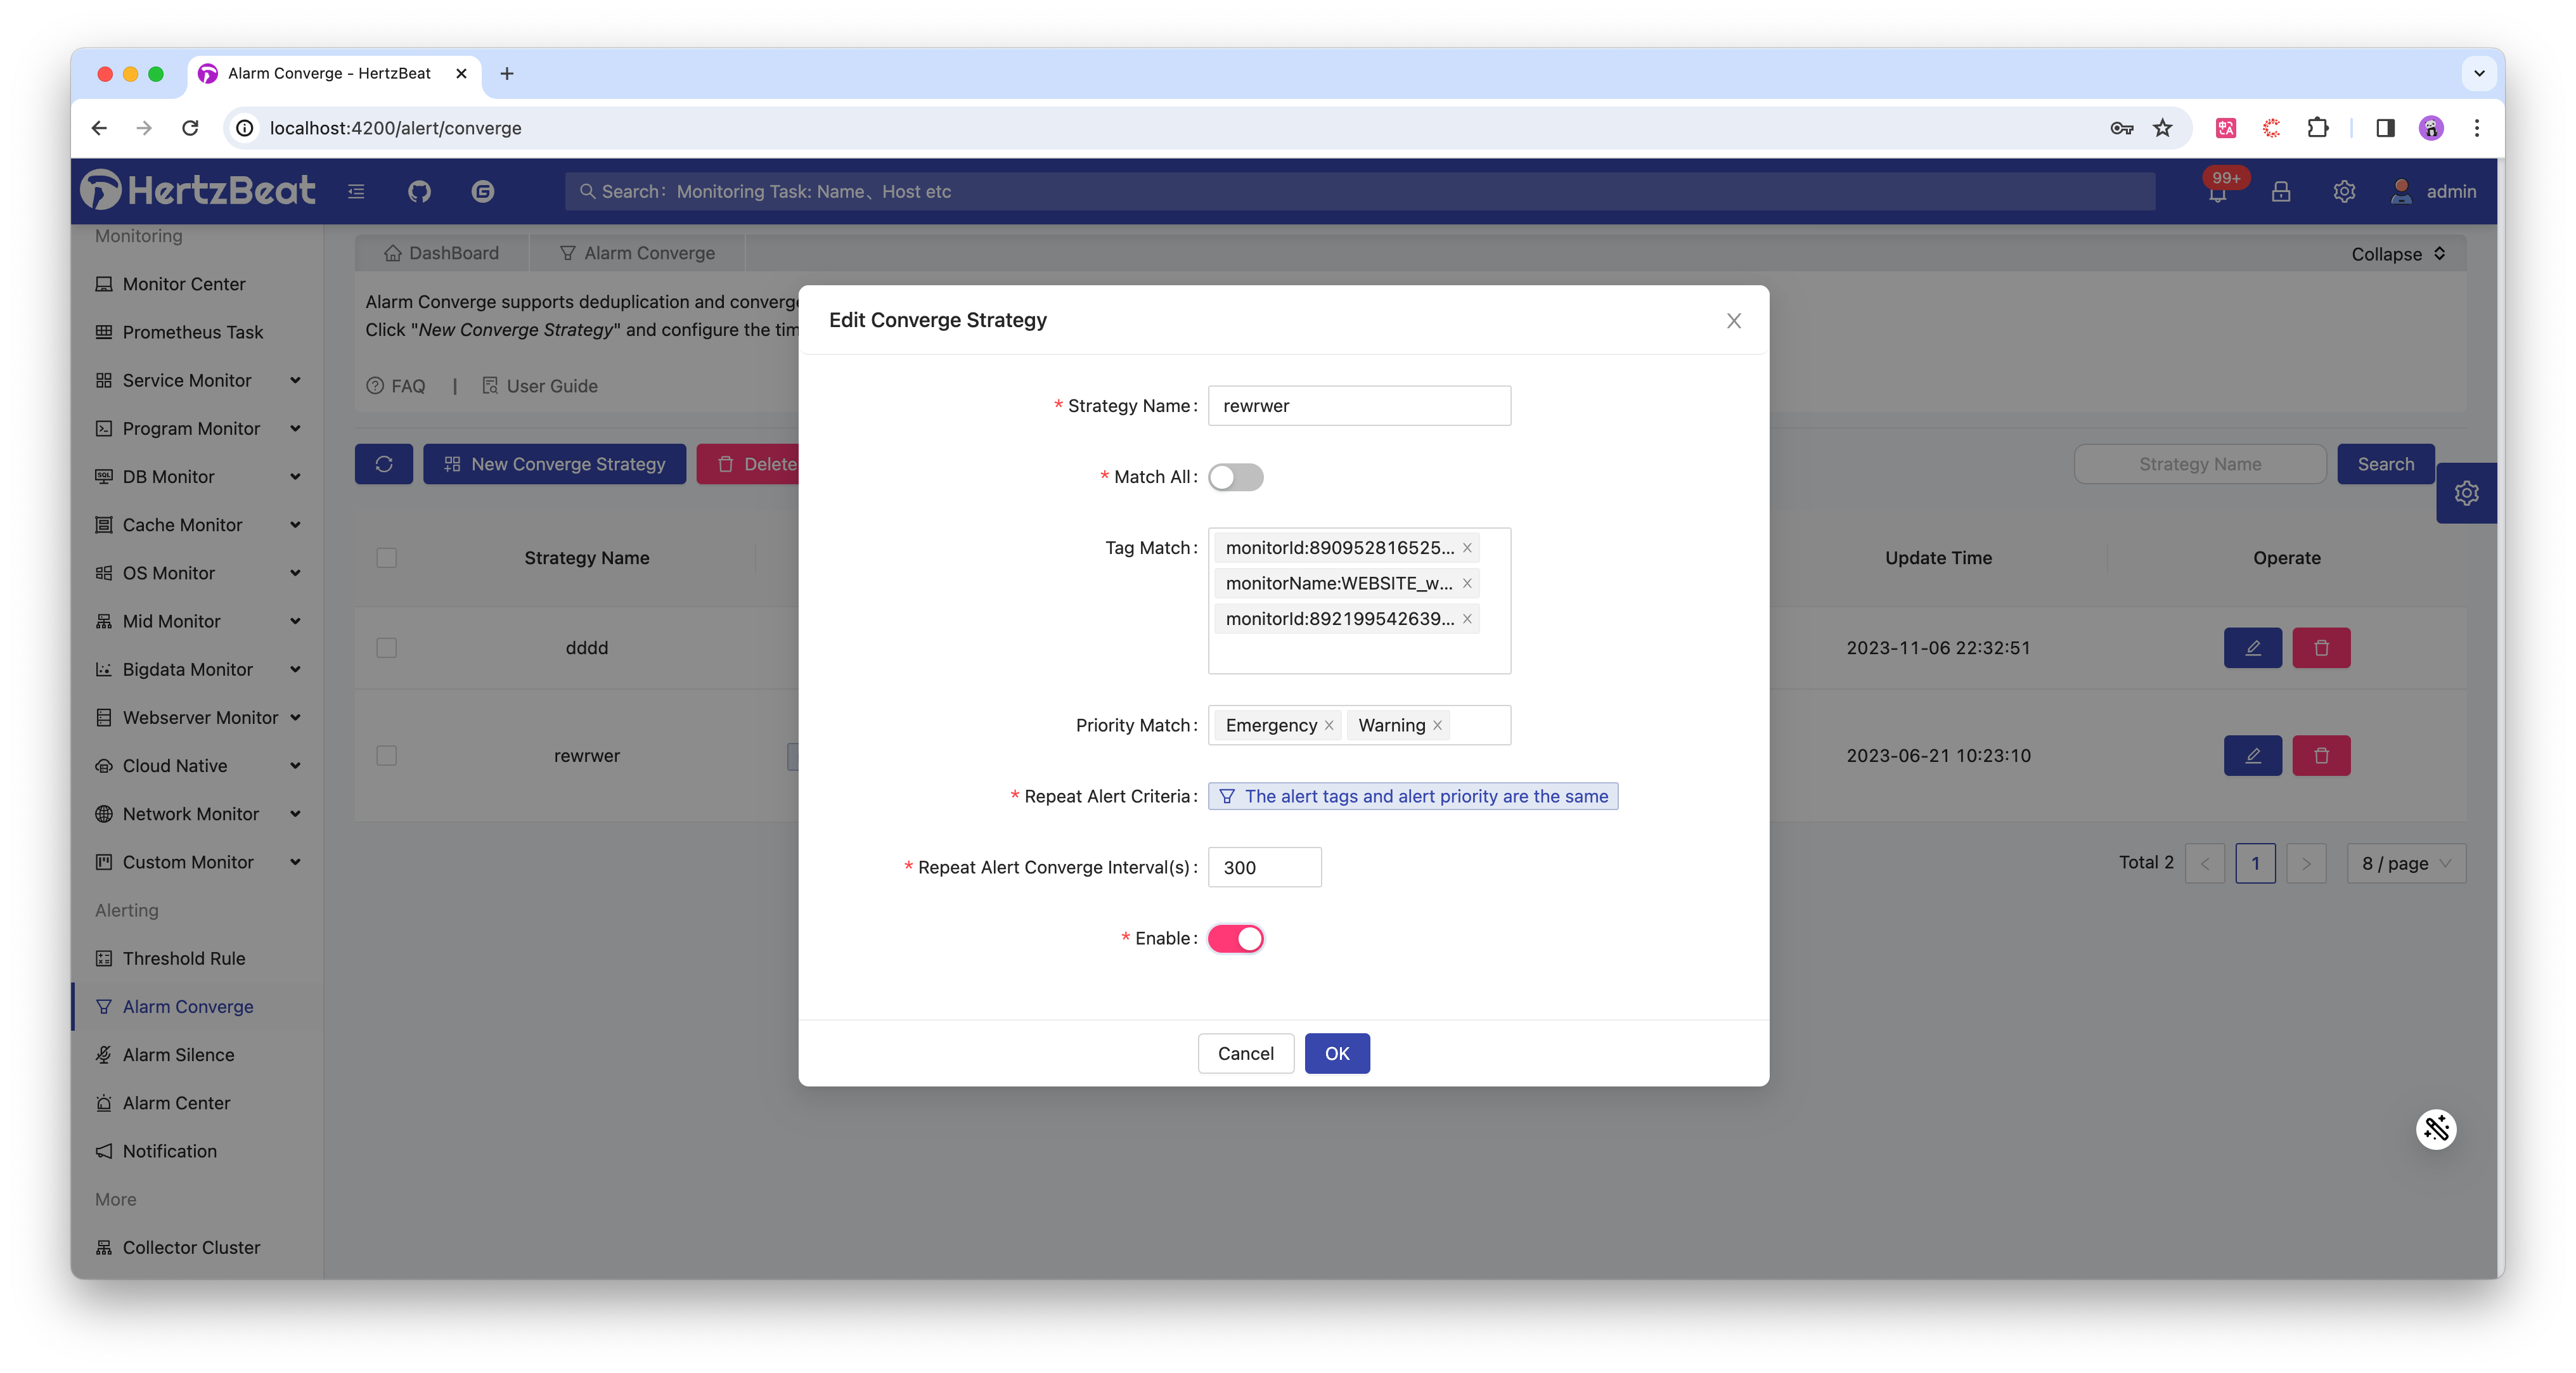
Task: Click the GitHub icon in header
Action: tap(419, 191)
